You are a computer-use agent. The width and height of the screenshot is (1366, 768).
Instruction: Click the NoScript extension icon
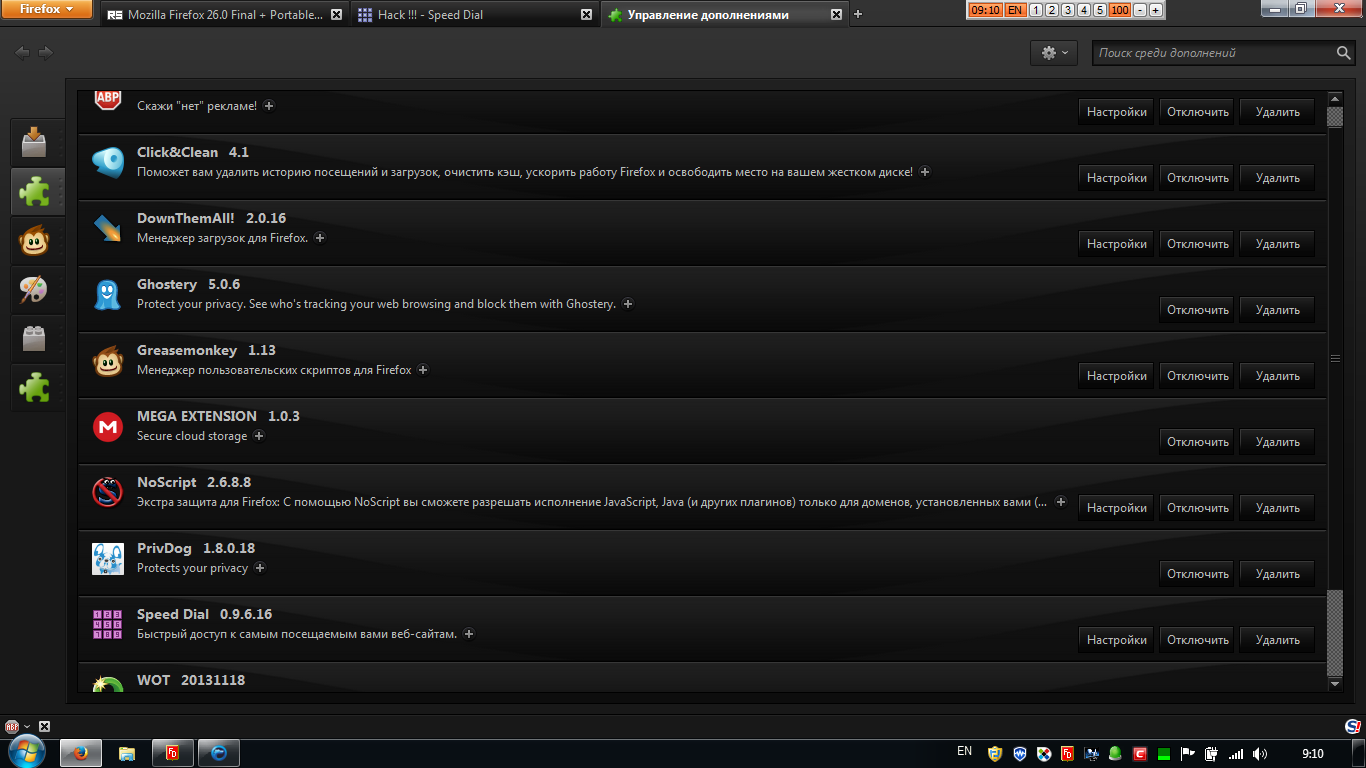[108, 493]
